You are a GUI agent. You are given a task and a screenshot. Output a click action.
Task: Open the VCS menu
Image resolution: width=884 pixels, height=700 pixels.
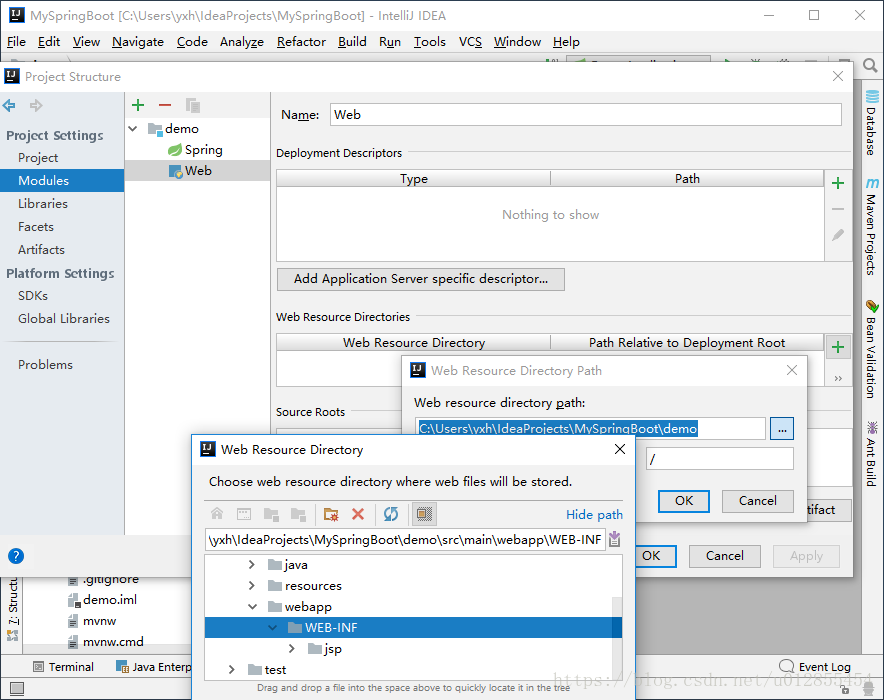(x=470, y=42)
